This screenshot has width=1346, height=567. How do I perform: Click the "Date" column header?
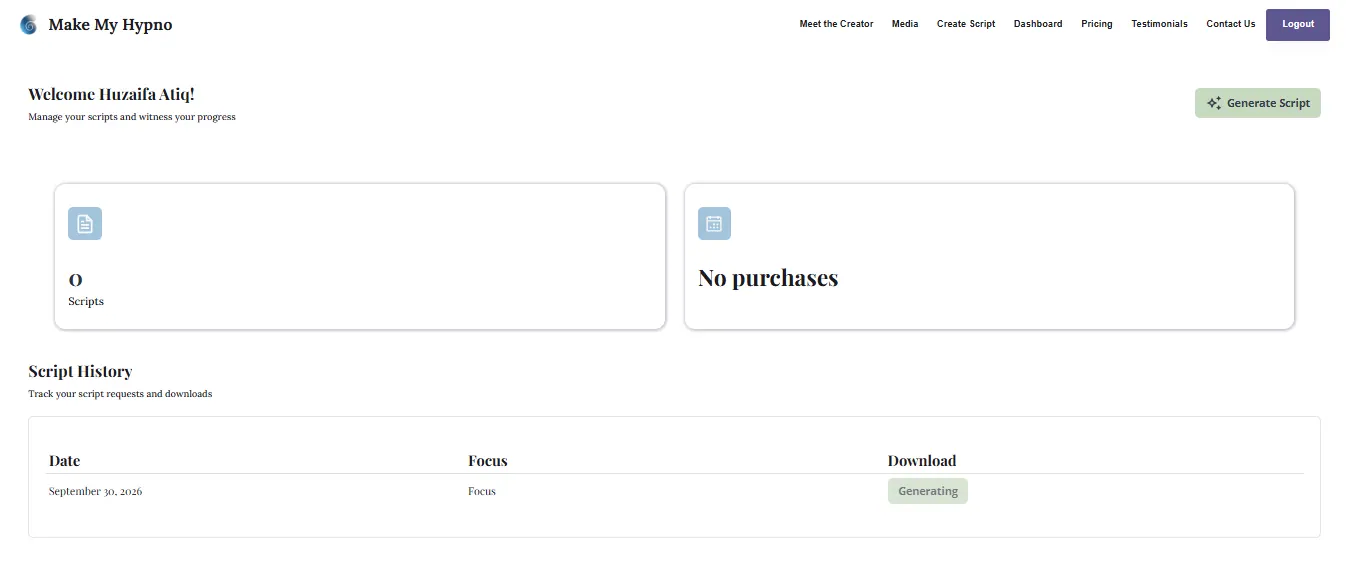64,461
